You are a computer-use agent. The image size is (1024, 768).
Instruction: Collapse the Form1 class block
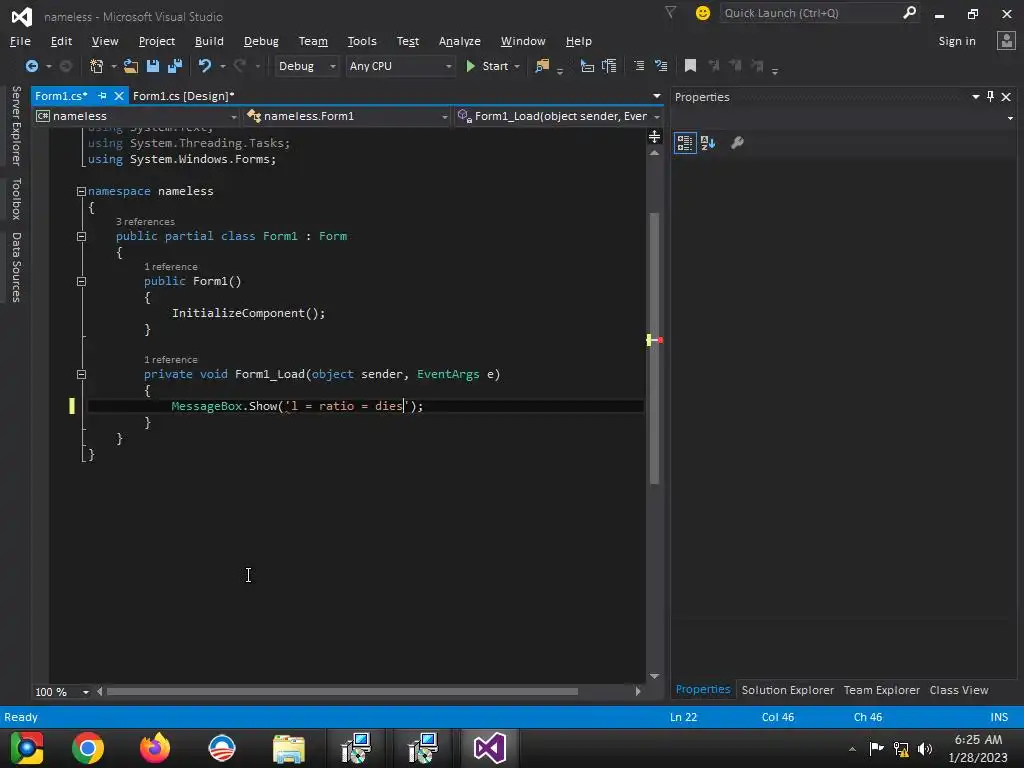pyautogui.click(x=81, y=236)
